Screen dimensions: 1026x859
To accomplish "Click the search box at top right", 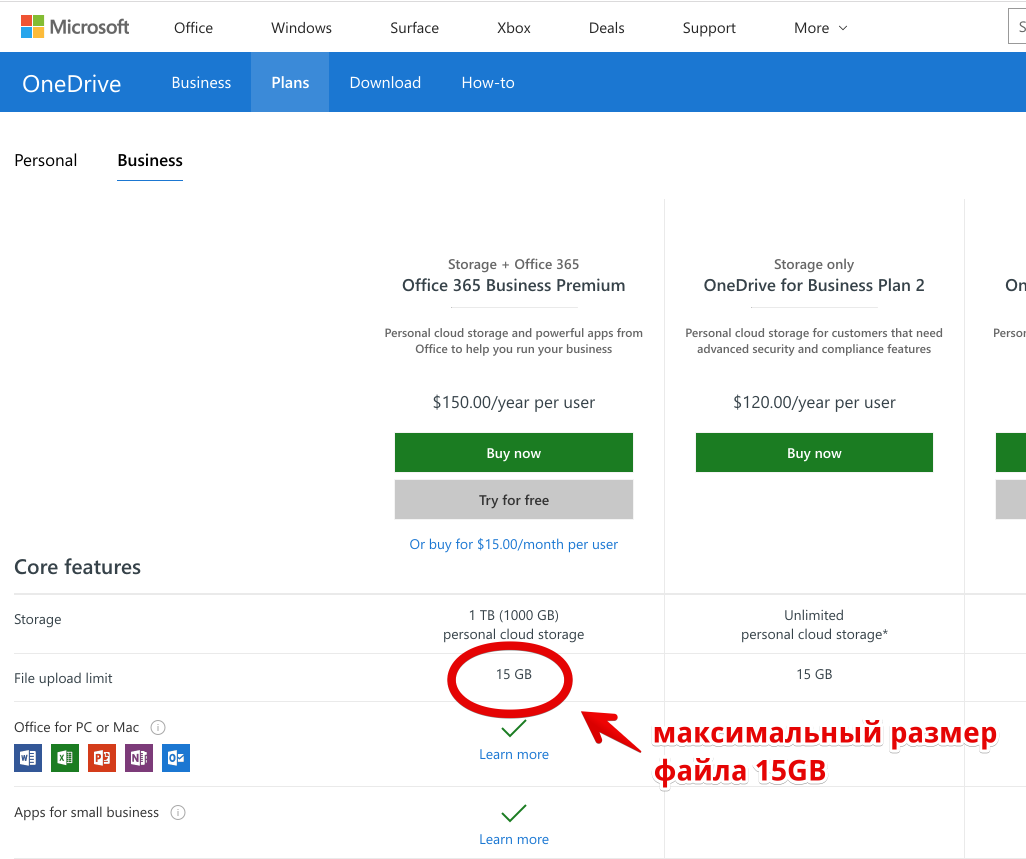I will 1016,27.
